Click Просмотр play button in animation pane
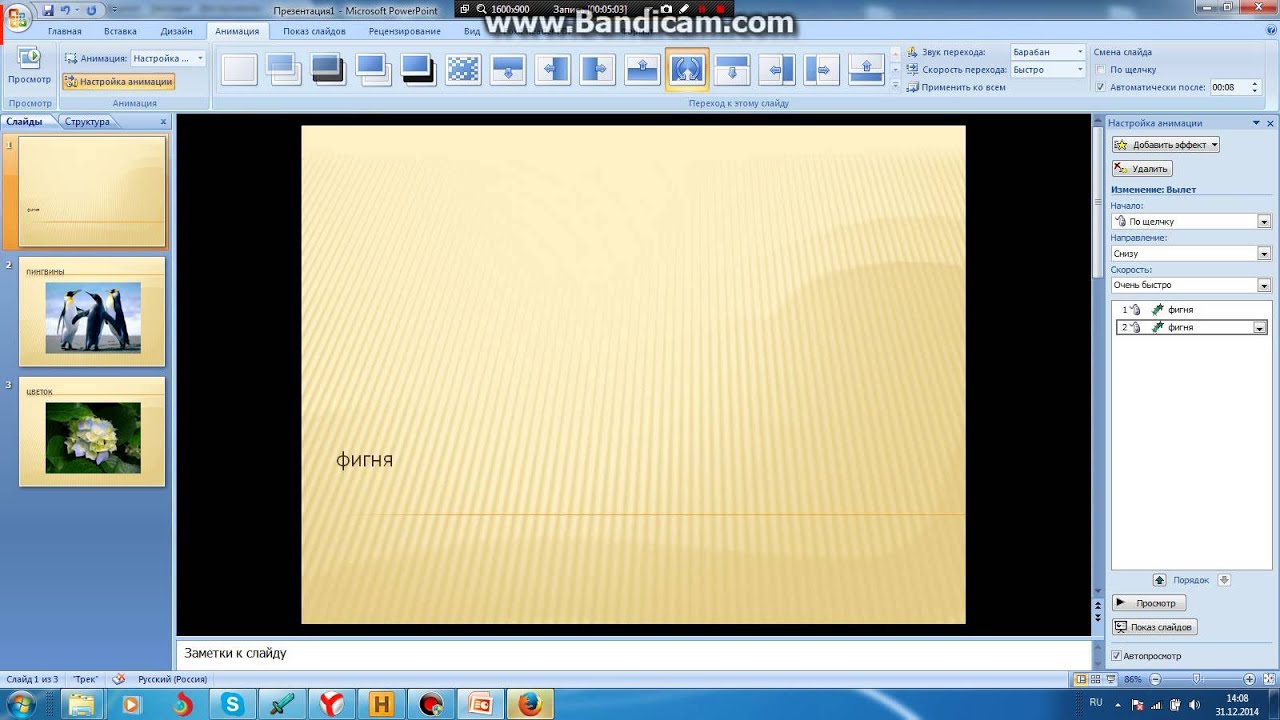1280x720 pixels. coord(1149,603)
